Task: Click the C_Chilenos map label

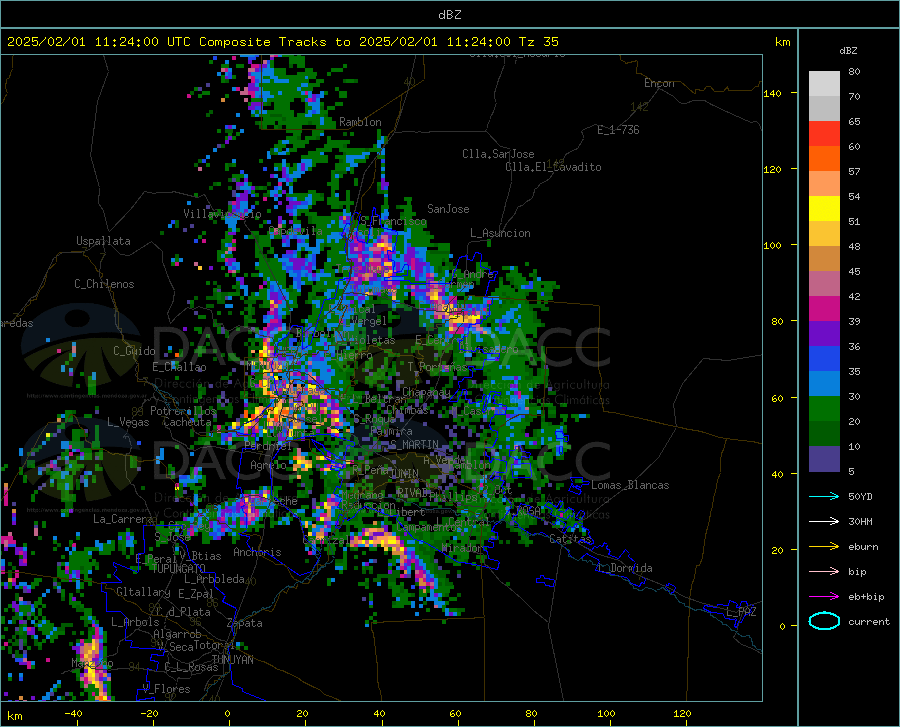Action: 104,284
